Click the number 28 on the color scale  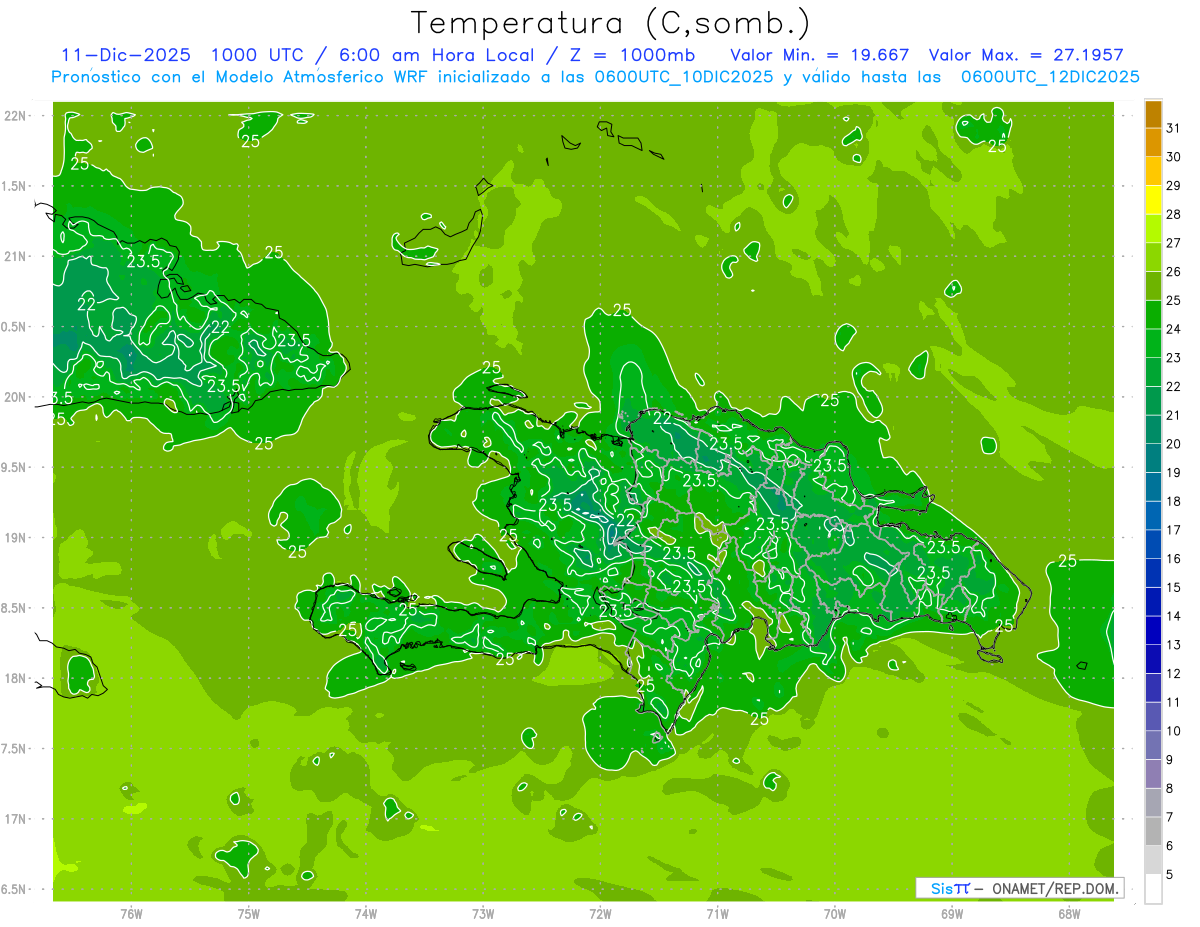click(x=1173, y=214)
